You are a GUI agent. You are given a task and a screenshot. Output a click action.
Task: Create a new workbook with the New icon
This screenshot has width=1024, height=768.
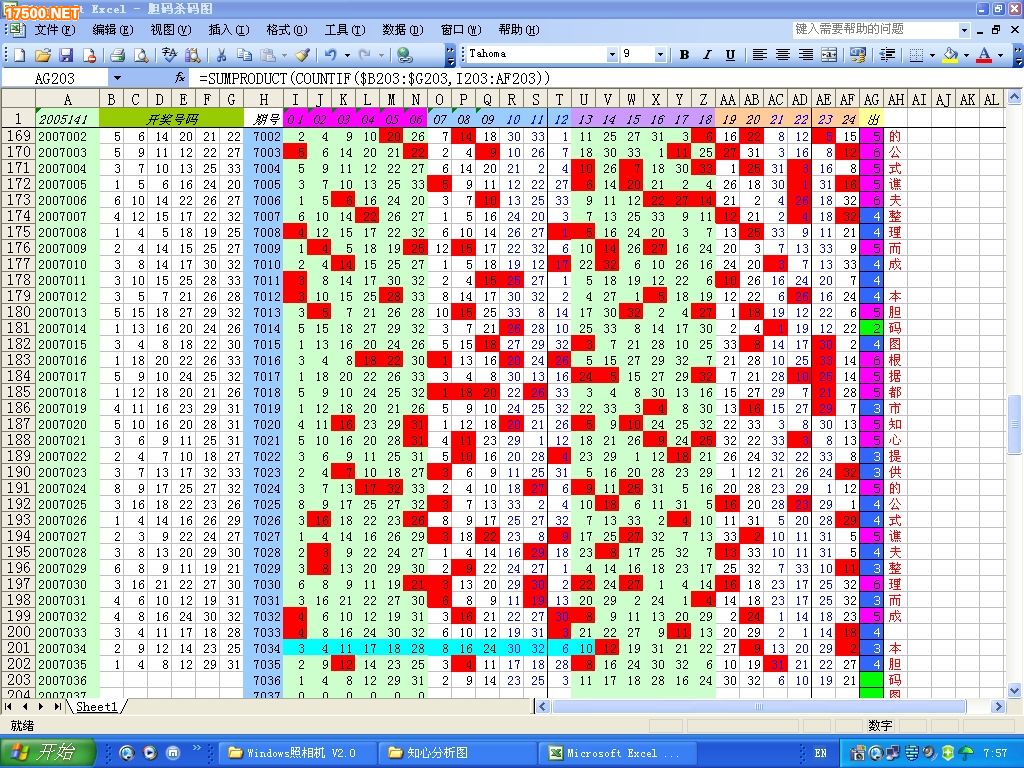coord(19,56)
